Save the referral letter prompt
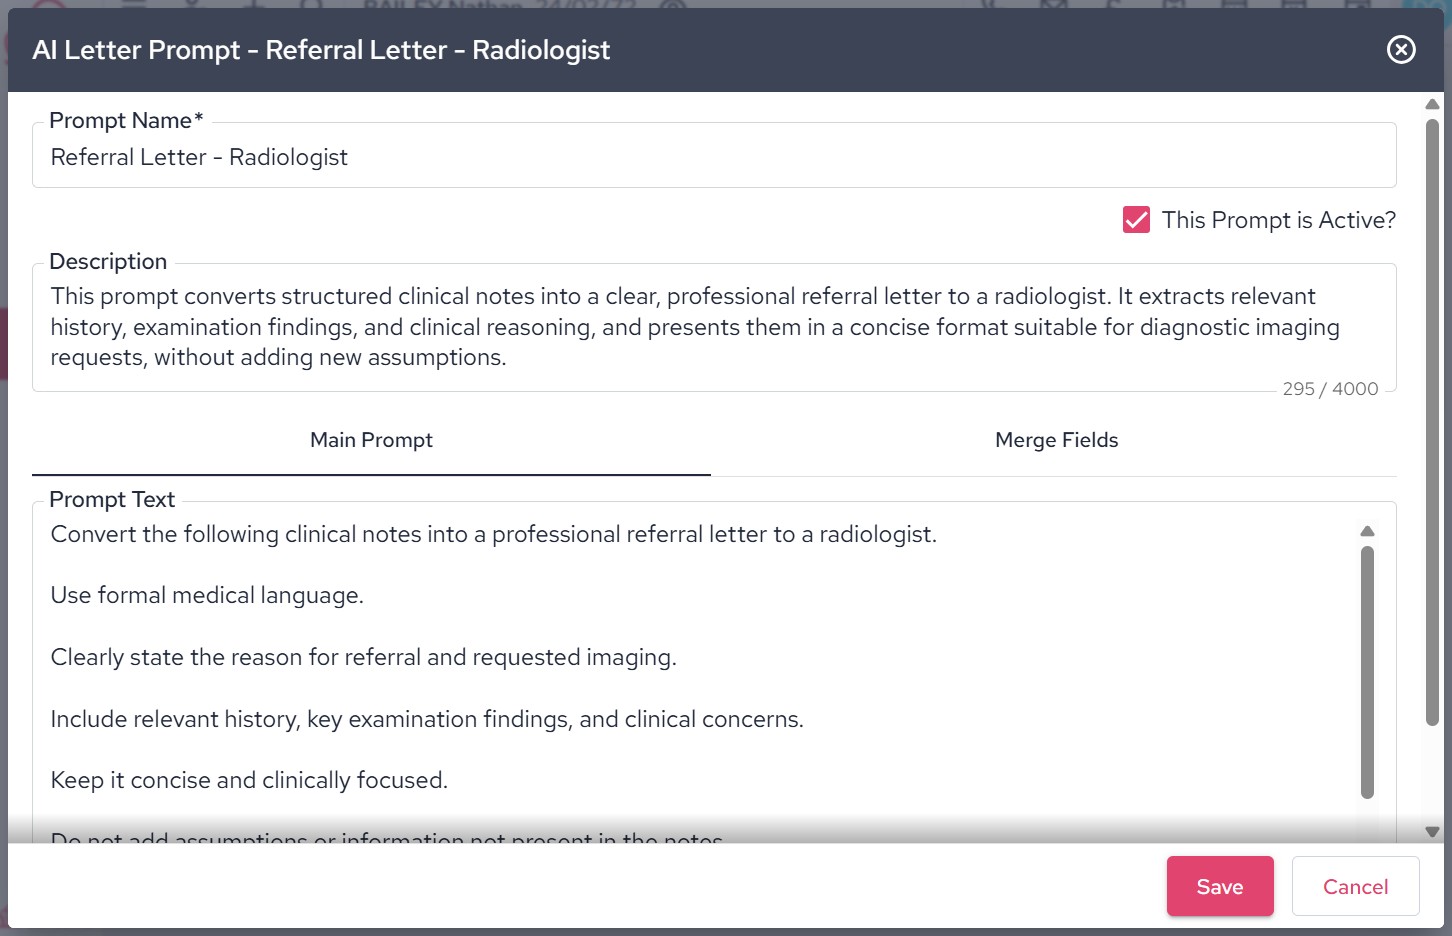The image size is (1452, 936). point(1219,886)
